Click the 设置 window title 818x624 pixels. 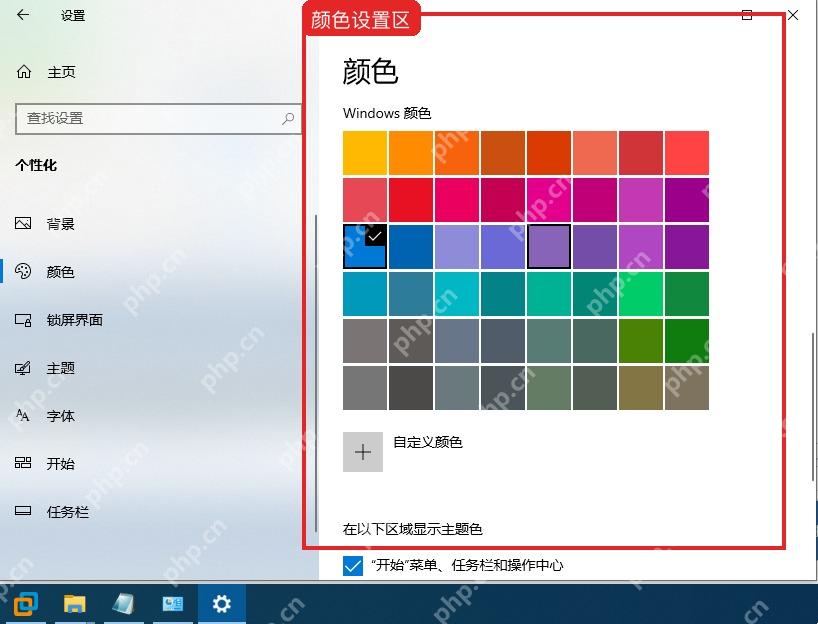coord(73,16)
